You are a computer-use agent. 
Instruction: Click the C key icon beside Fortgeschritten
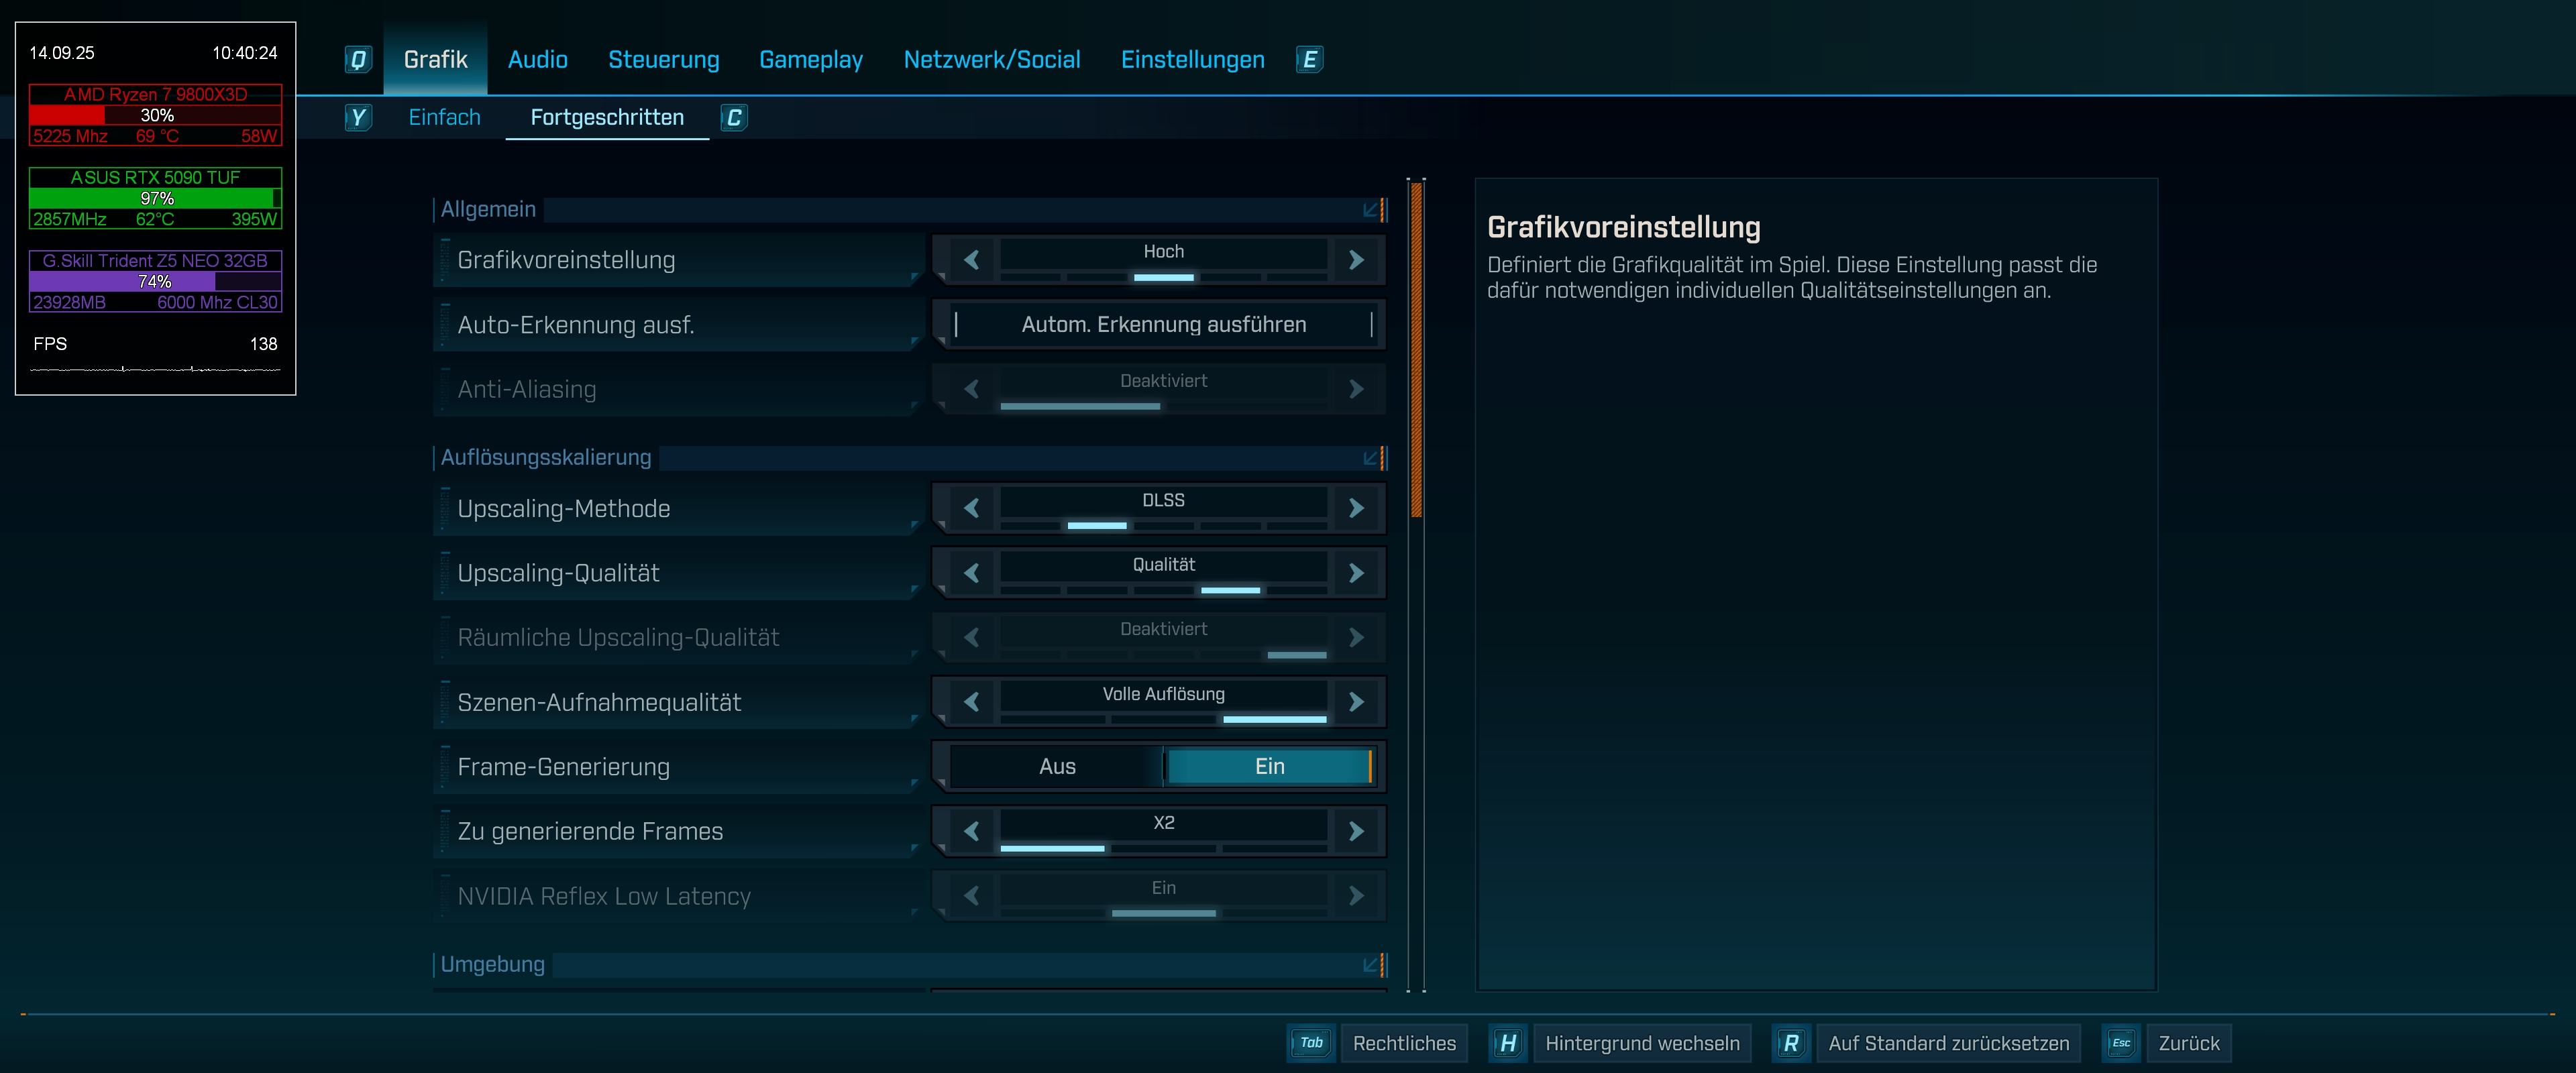734,118
